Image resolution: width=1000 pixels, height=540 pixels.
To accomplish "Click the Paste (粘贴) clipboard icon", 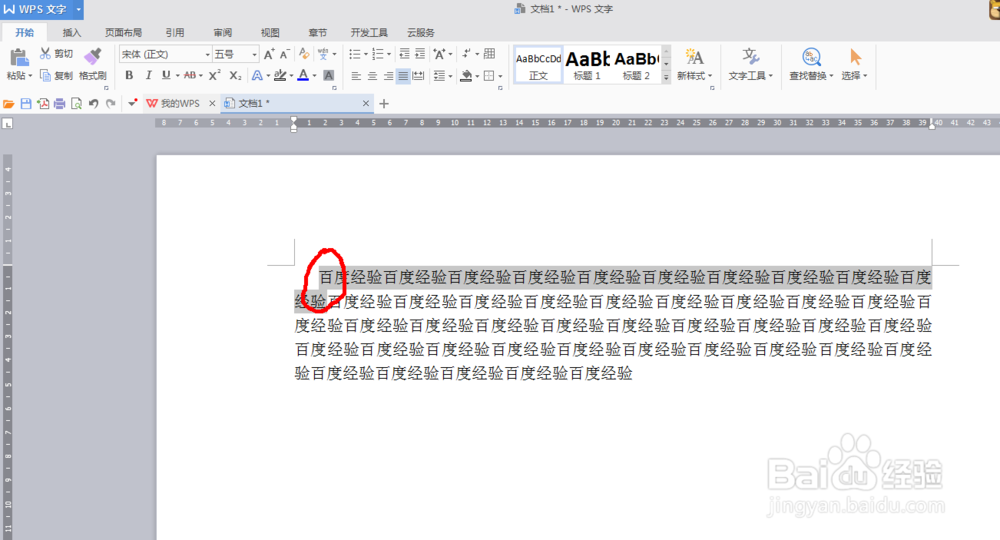I will (x=18, y=57).
